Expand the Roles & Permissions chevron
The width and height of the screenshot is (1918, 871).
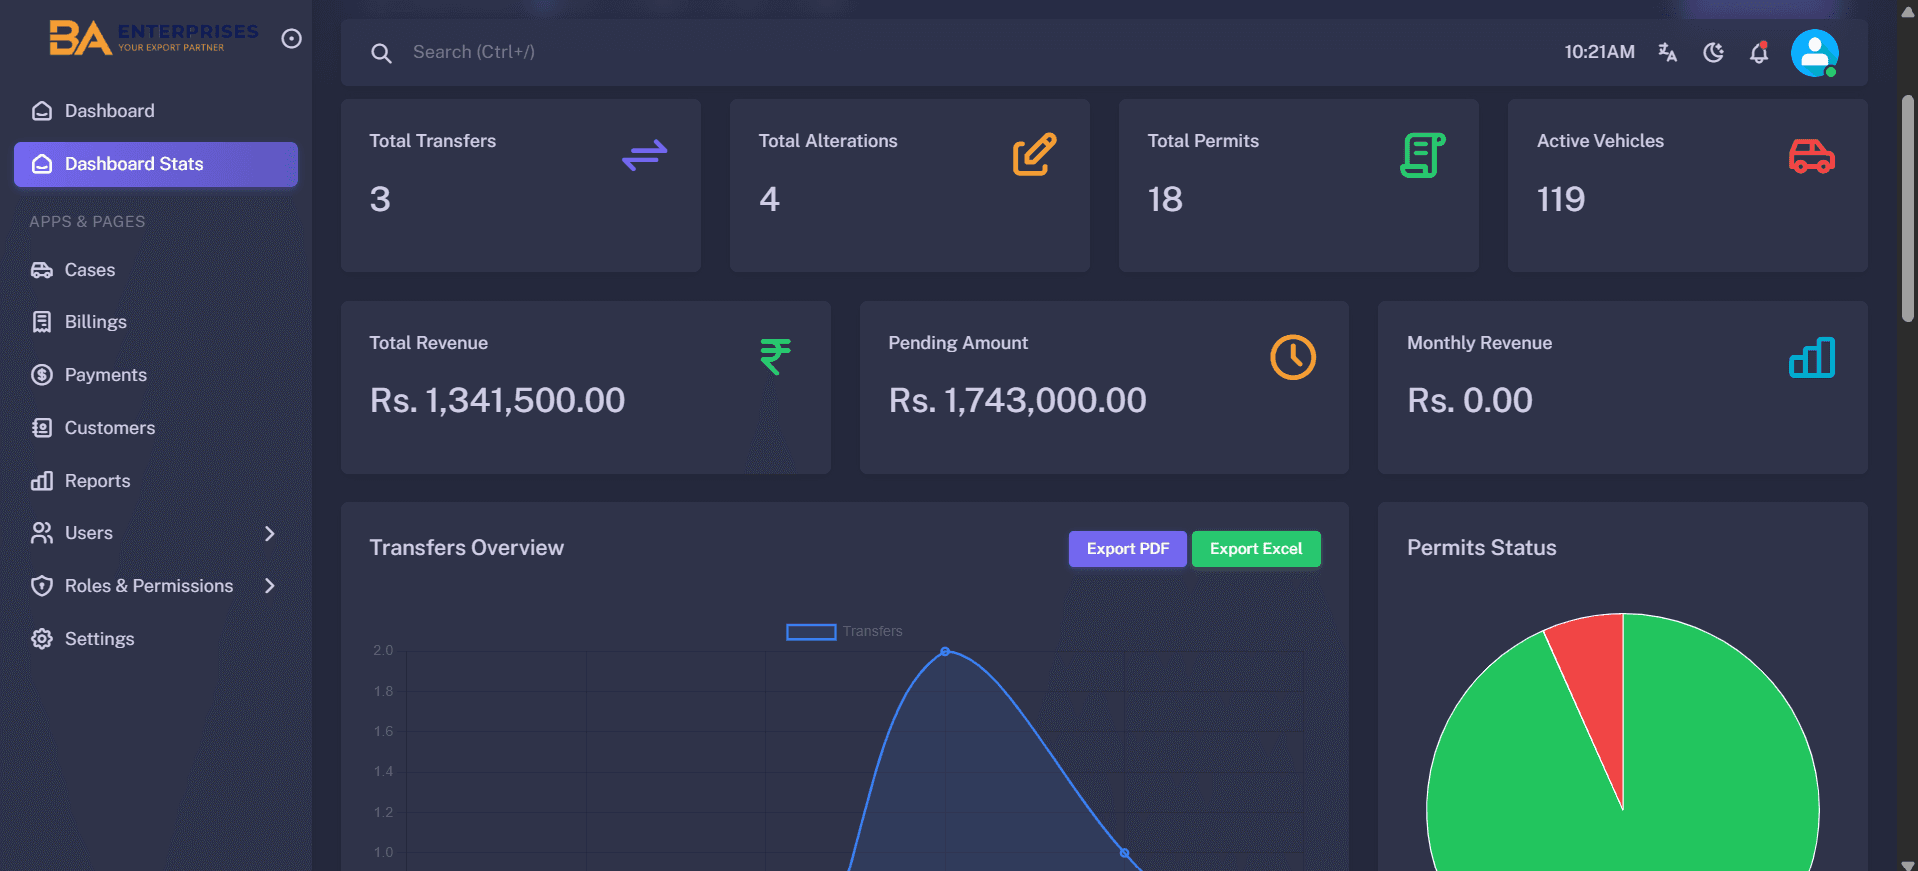tap(270, 586)
